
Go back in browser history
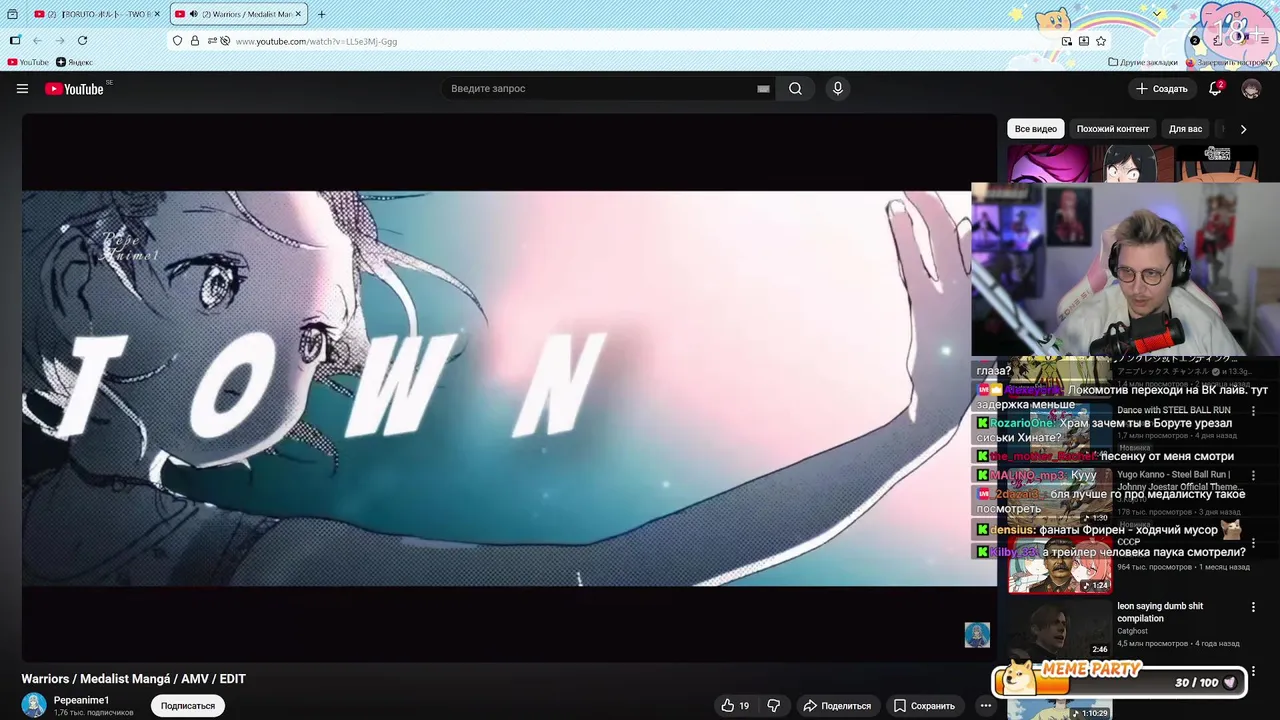click(37, 41)
